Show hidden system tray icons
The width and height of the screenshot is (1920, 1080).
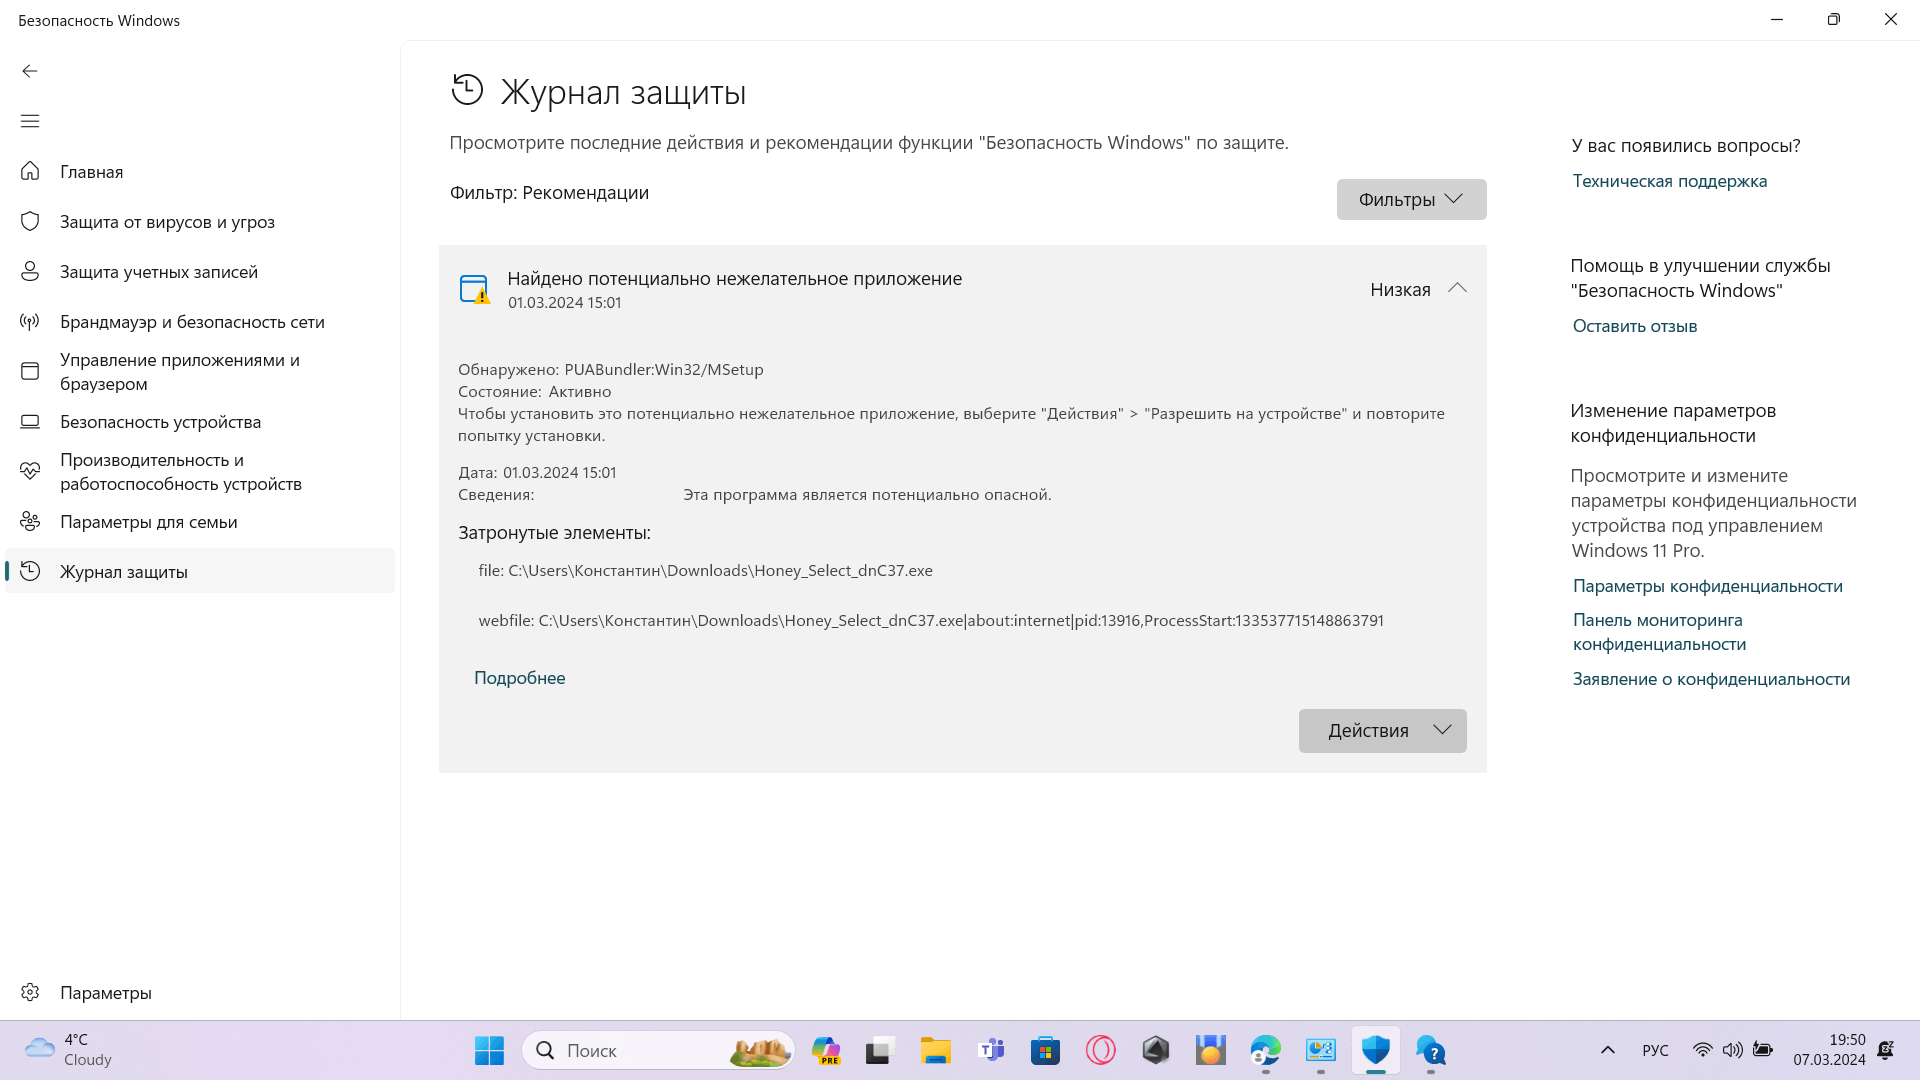click(1608, 1050)
